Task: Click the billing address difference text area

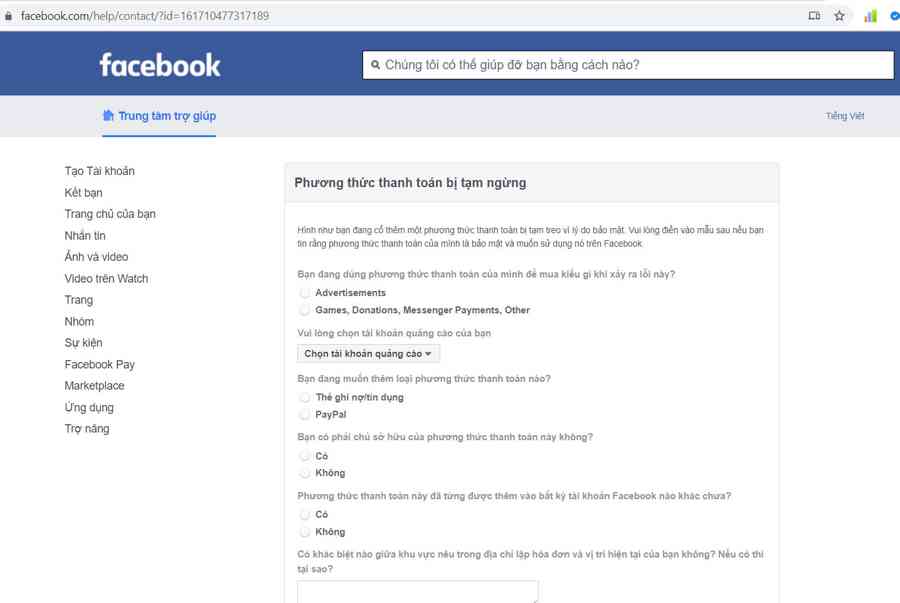Action: click(x=417, y=591)
